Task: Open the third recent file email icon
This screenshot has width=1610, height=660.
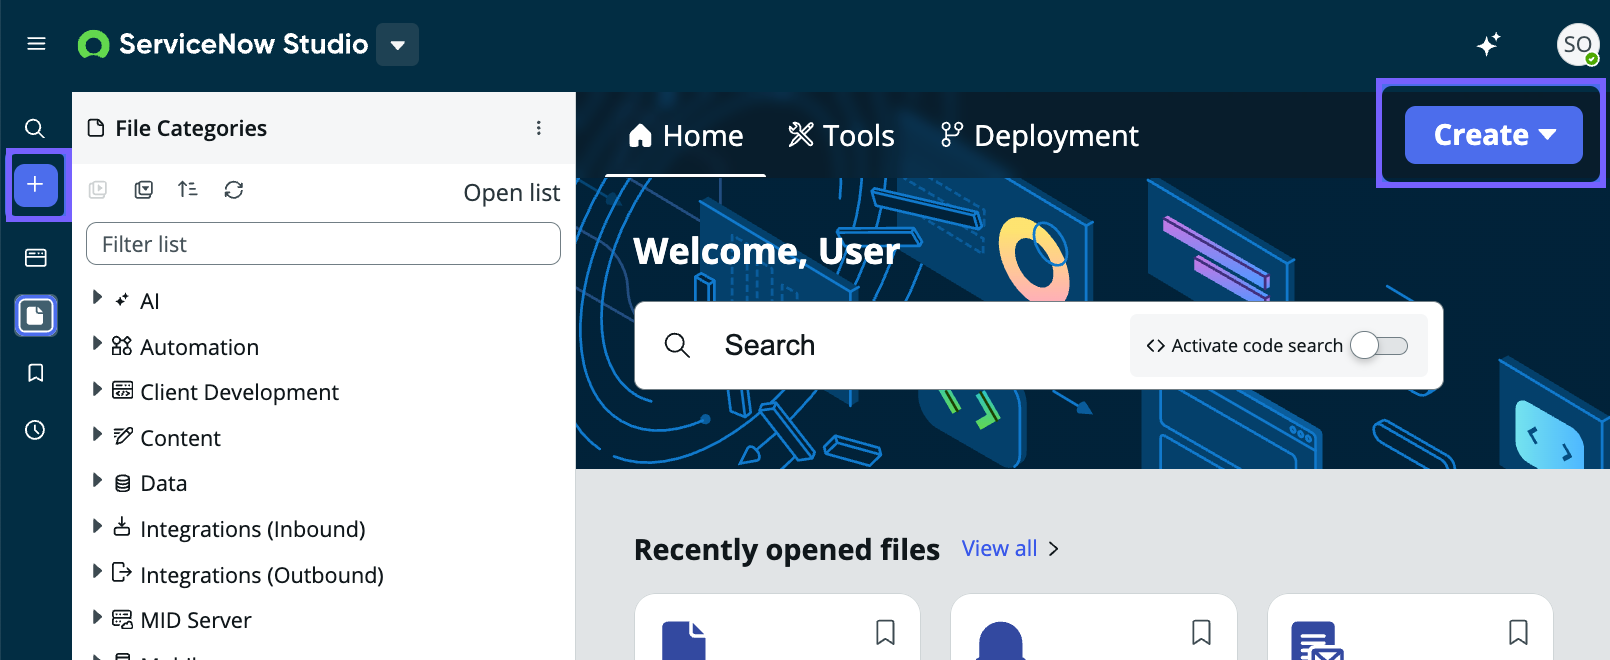Action: [x=1317, y=640]
